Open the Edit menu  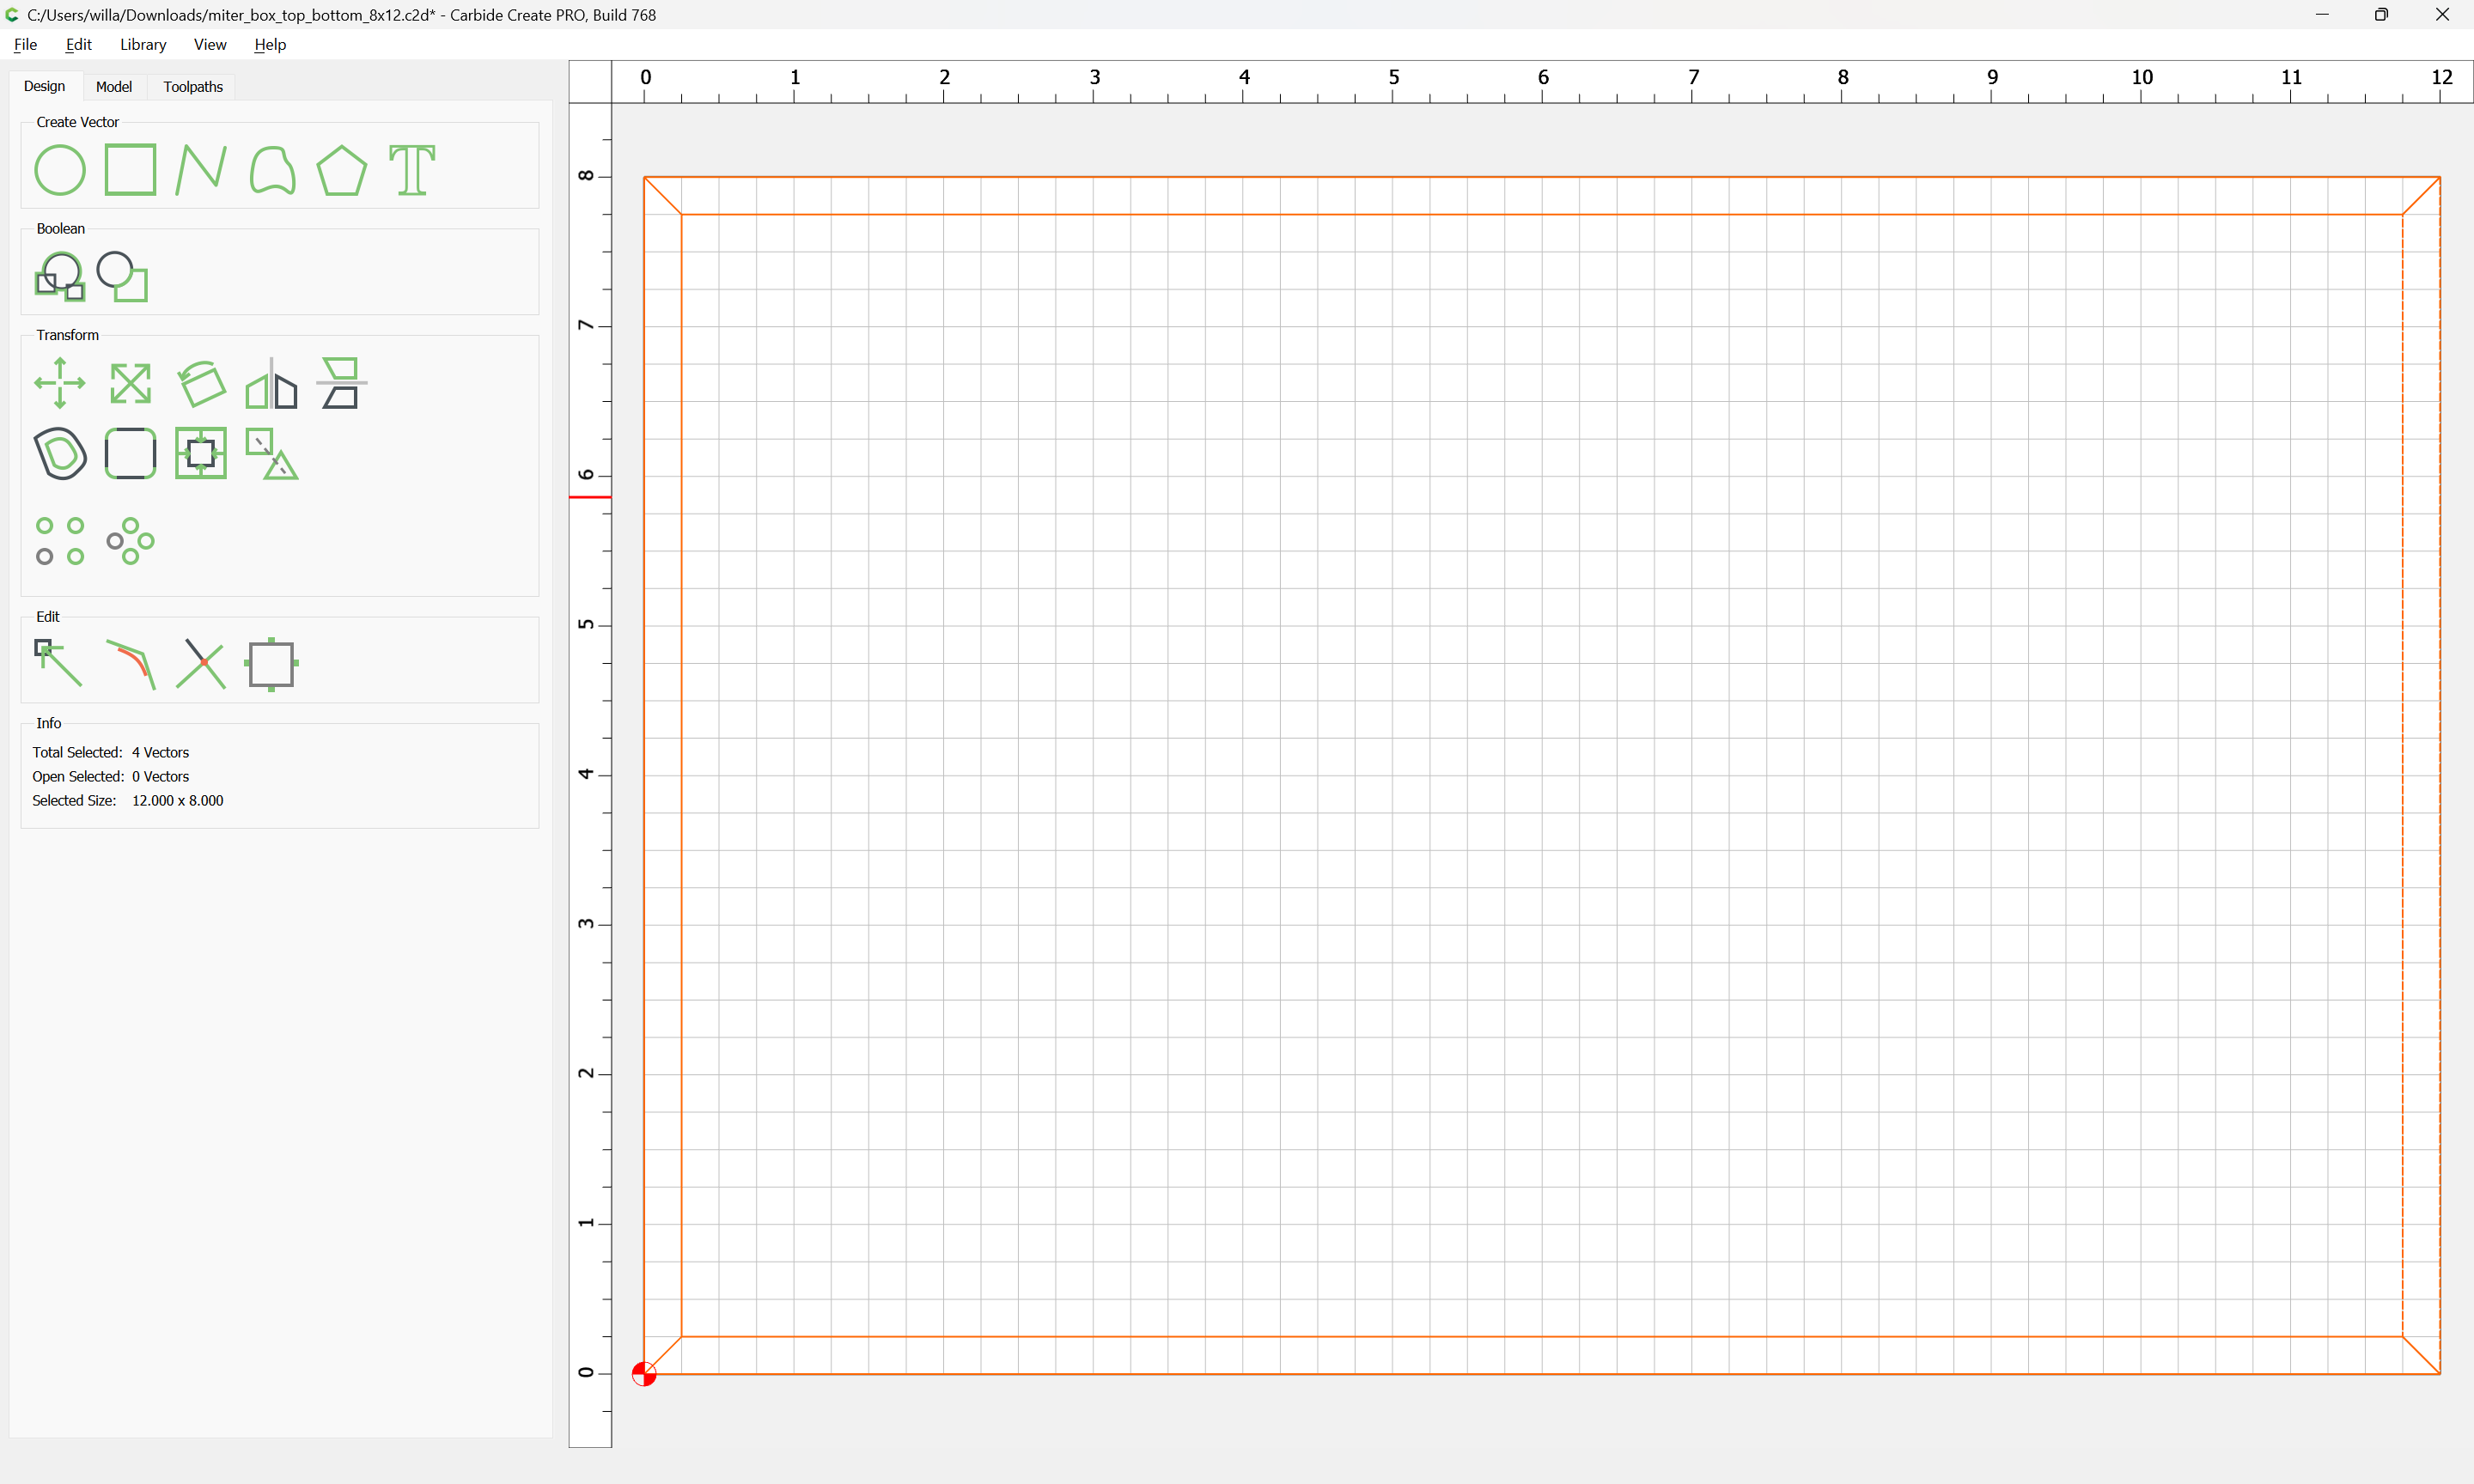tap(79, 44)
